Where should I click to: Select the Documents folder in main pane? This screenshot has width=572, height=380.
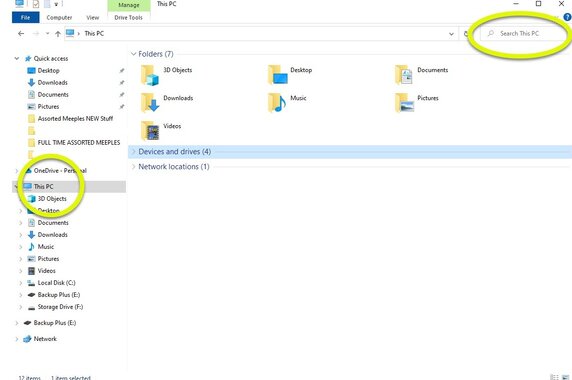pyautogui.click(x=422, y=75)
